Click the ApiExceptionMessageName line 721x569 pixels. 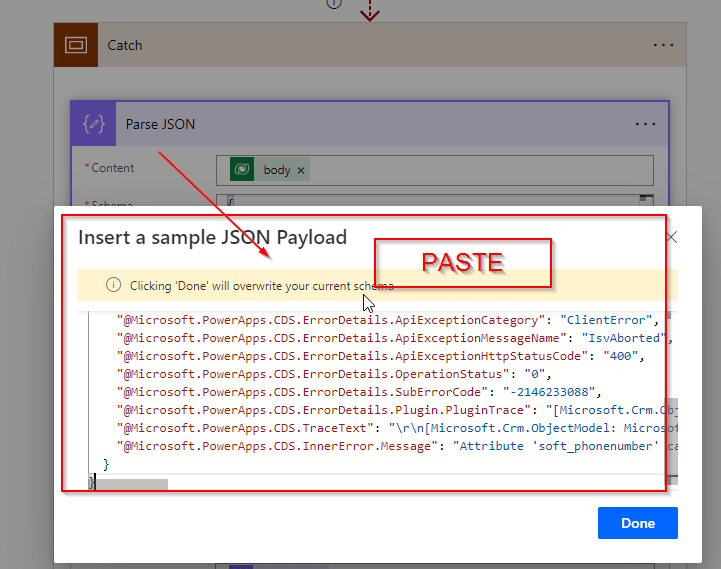pyautogui.click(x=395, y=338)
